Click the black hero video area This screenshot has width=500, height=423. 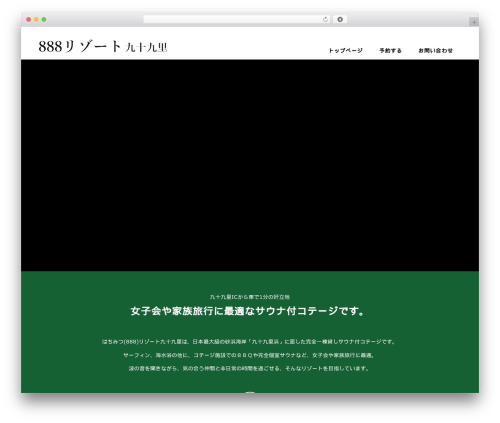pyautogui.click(x=250, y=165)
